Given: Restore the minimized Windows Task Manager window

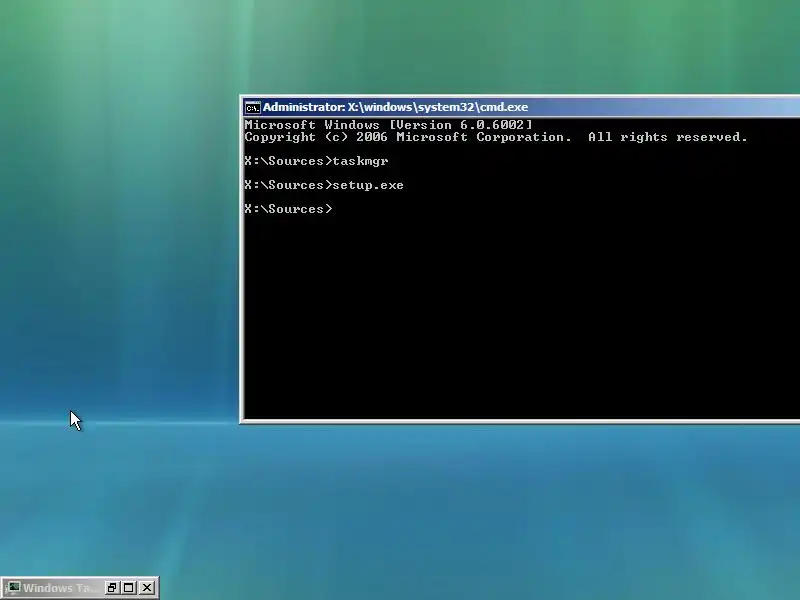Looking at the screenshot, I should (x=112, y=588).
